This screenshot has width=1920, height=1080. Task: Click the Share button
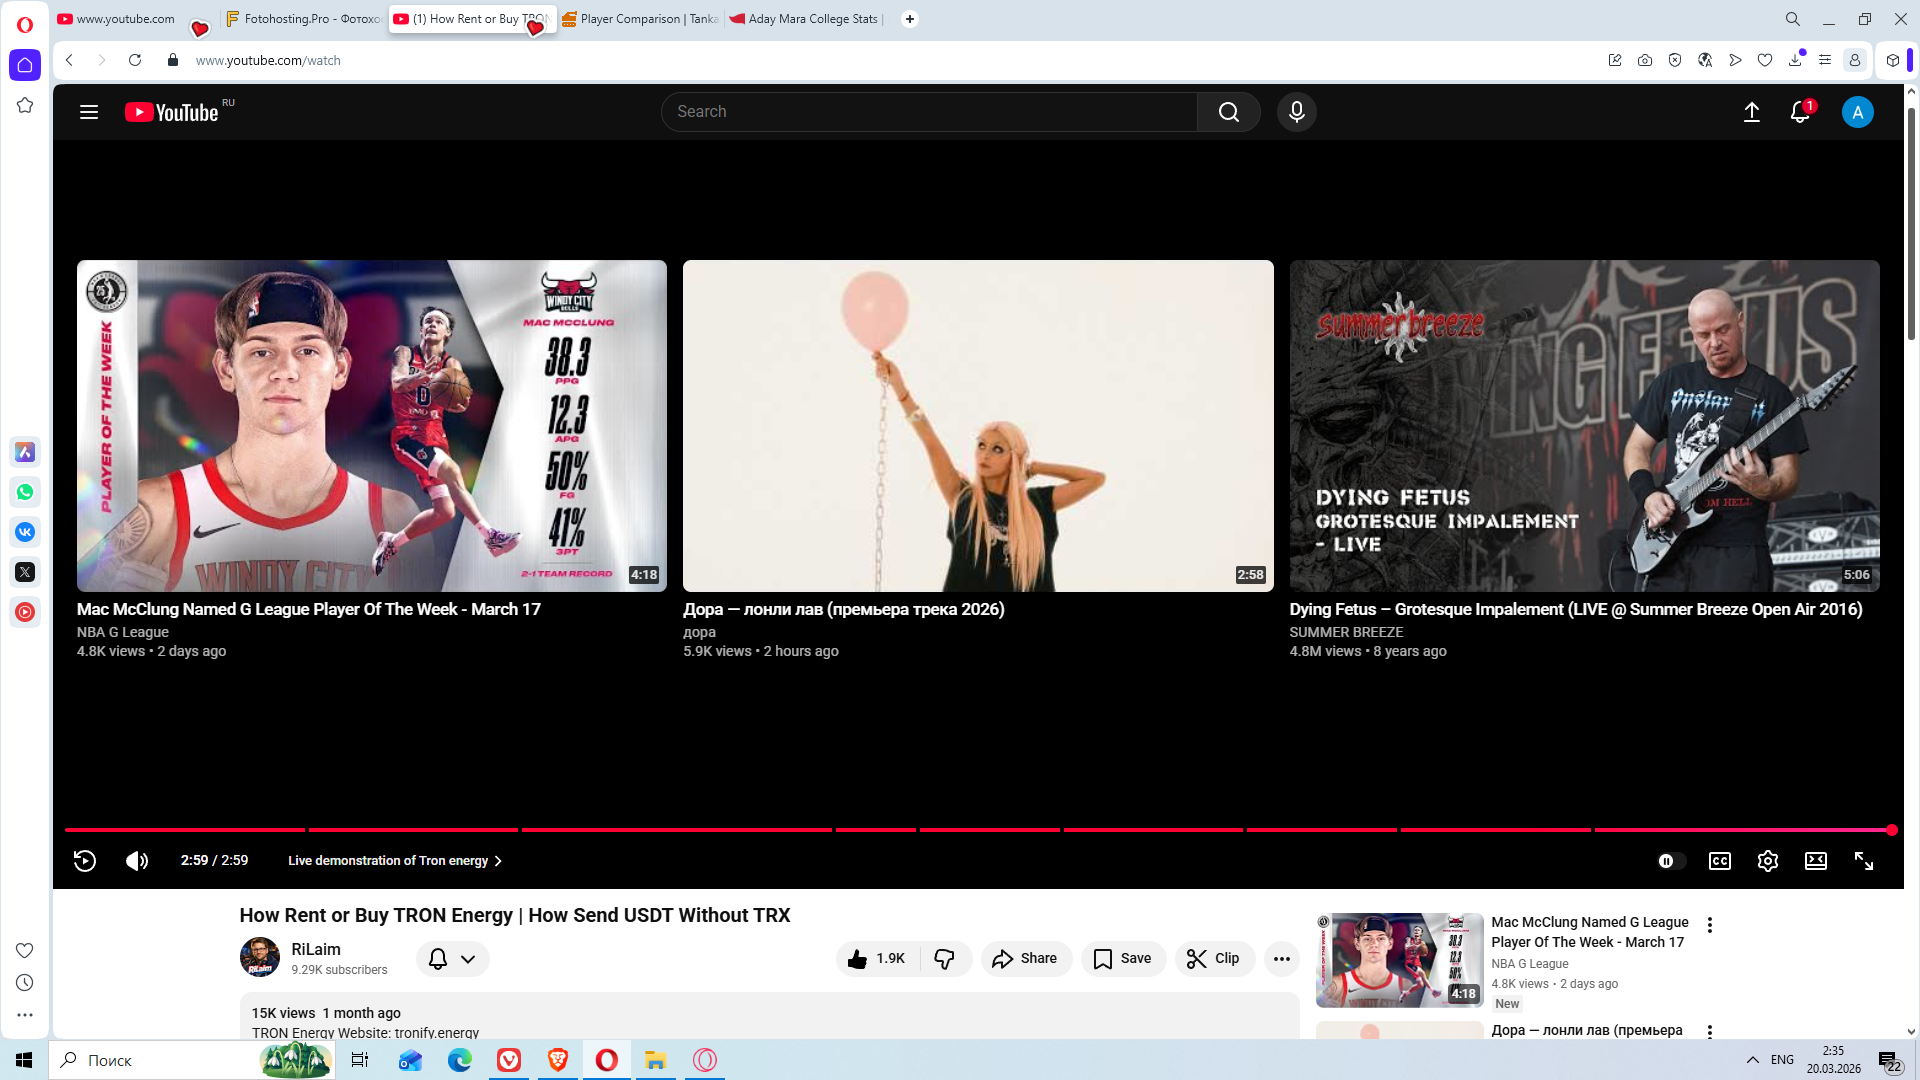point(1025,958)
